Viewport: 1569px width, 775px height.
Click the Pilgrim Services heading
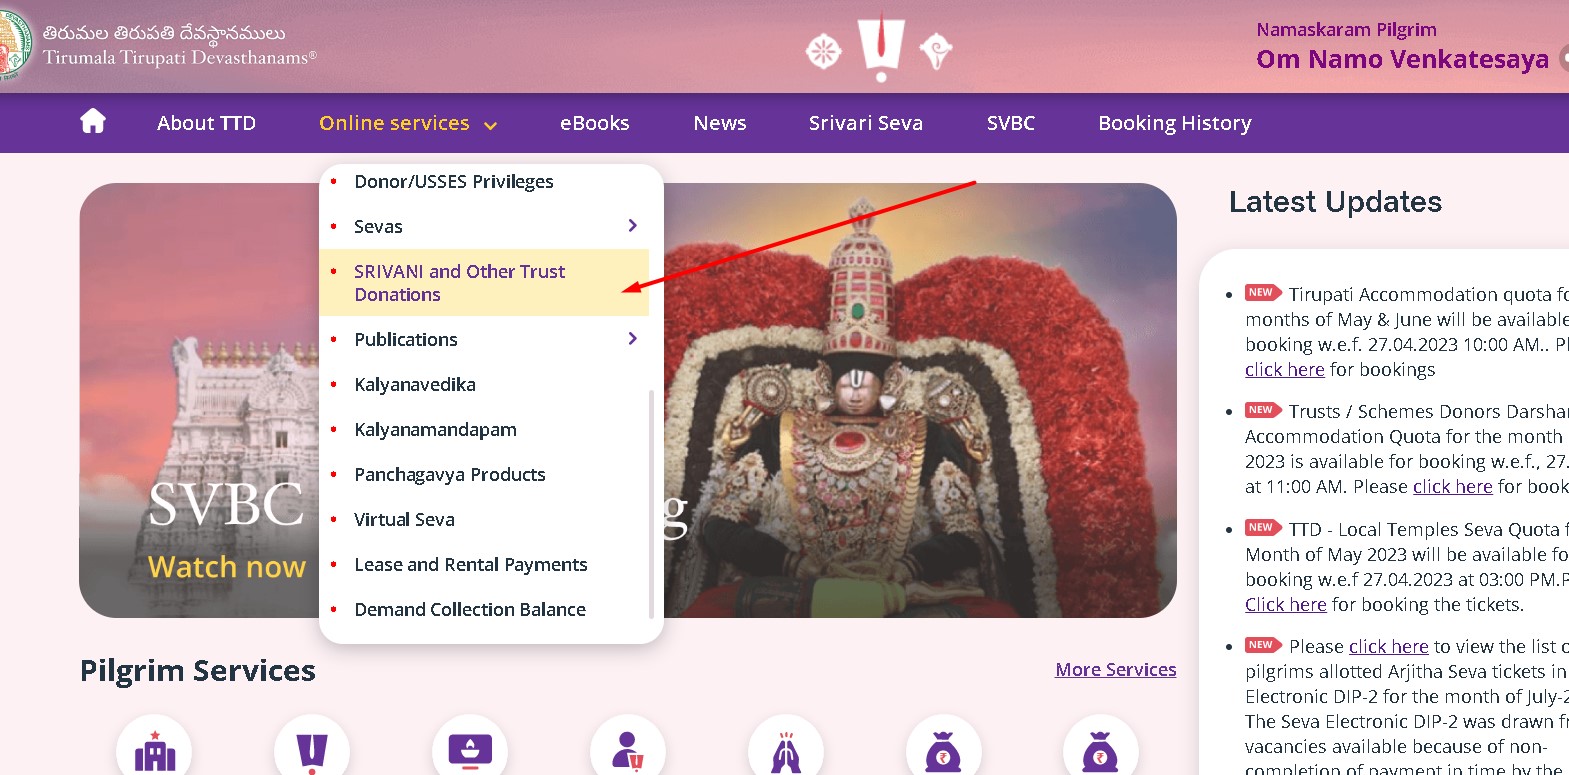click(198, 671)
